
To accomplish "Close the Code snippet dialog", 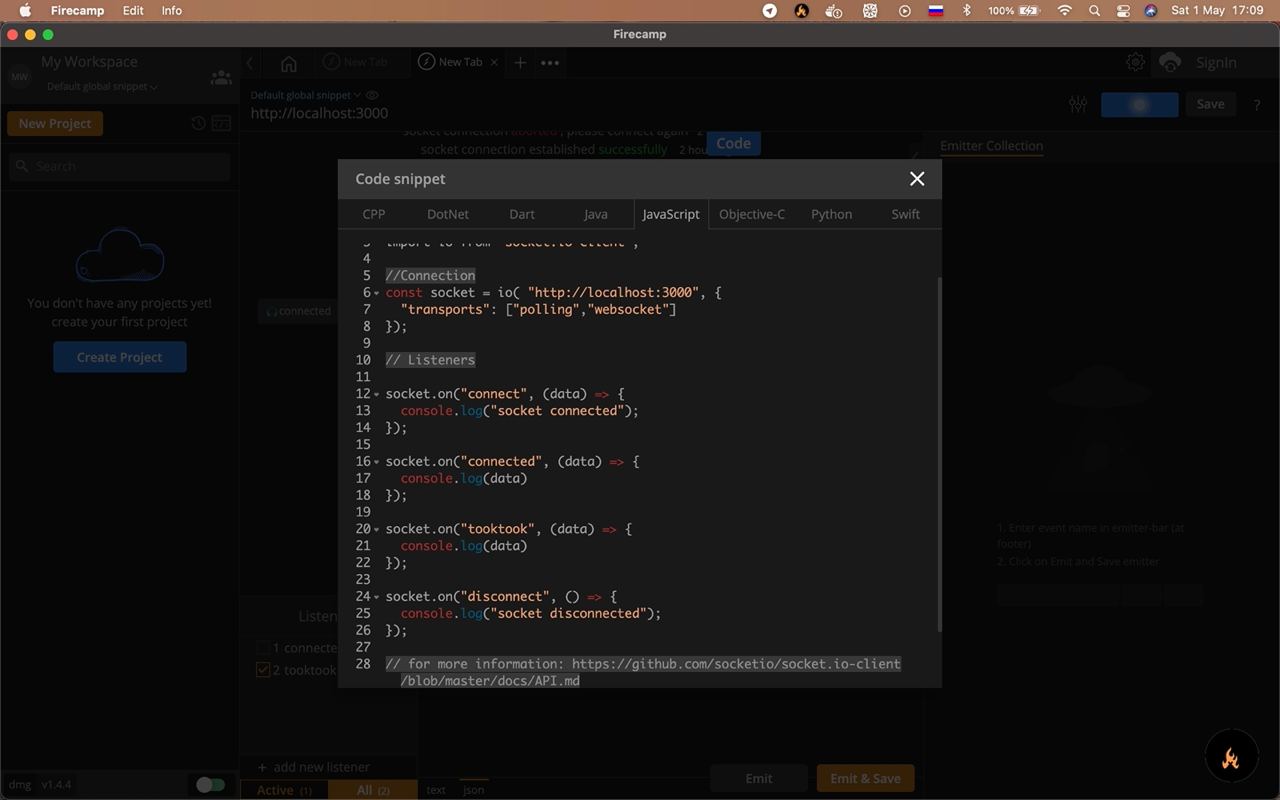I will [x=917, y=179].
